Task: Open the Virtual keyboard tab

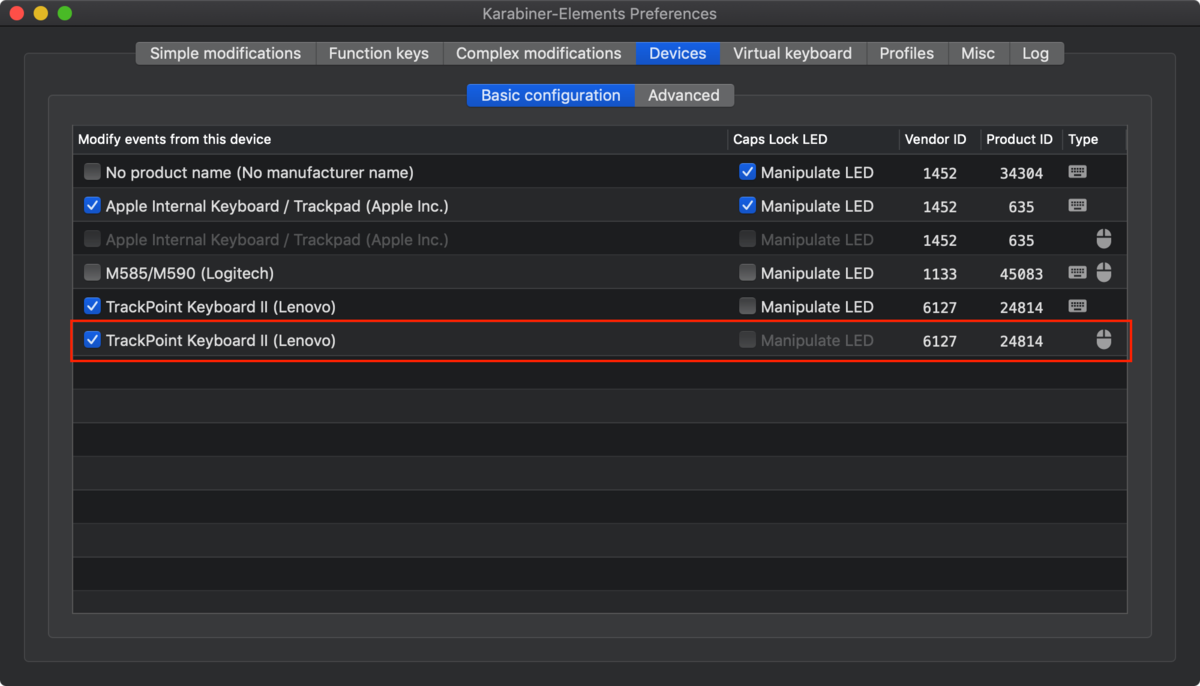Action: coord(792,53)
